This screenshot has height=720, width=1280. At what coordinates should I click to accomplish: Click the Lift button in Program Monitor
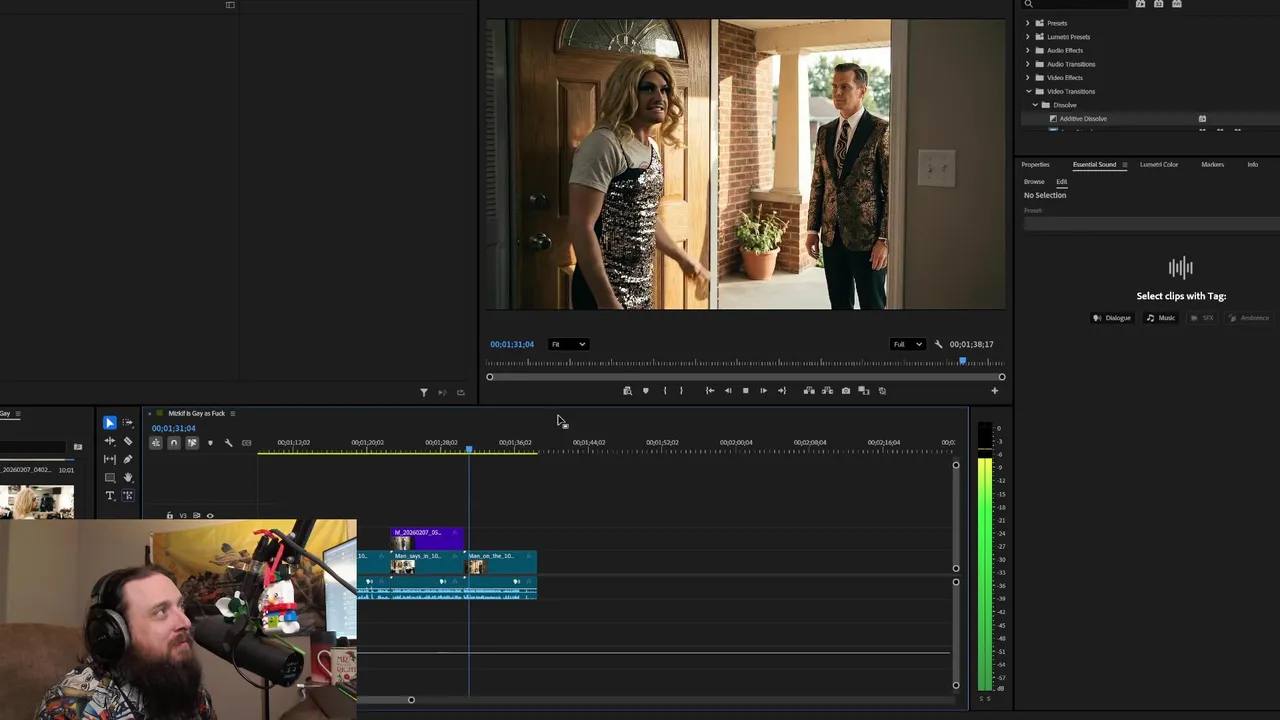(809, 391)
